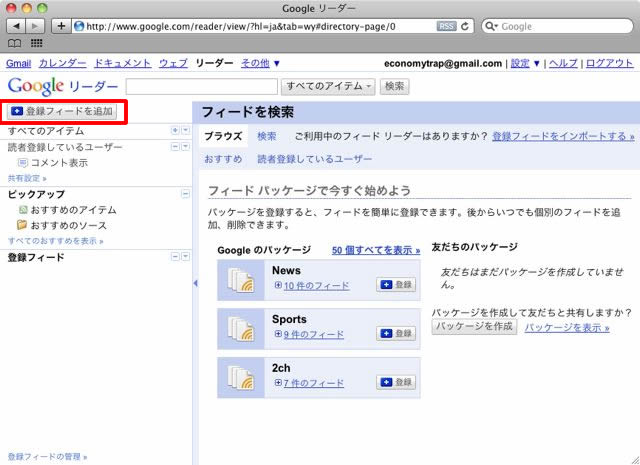Open 10 件のフィード link

point(316,286)
